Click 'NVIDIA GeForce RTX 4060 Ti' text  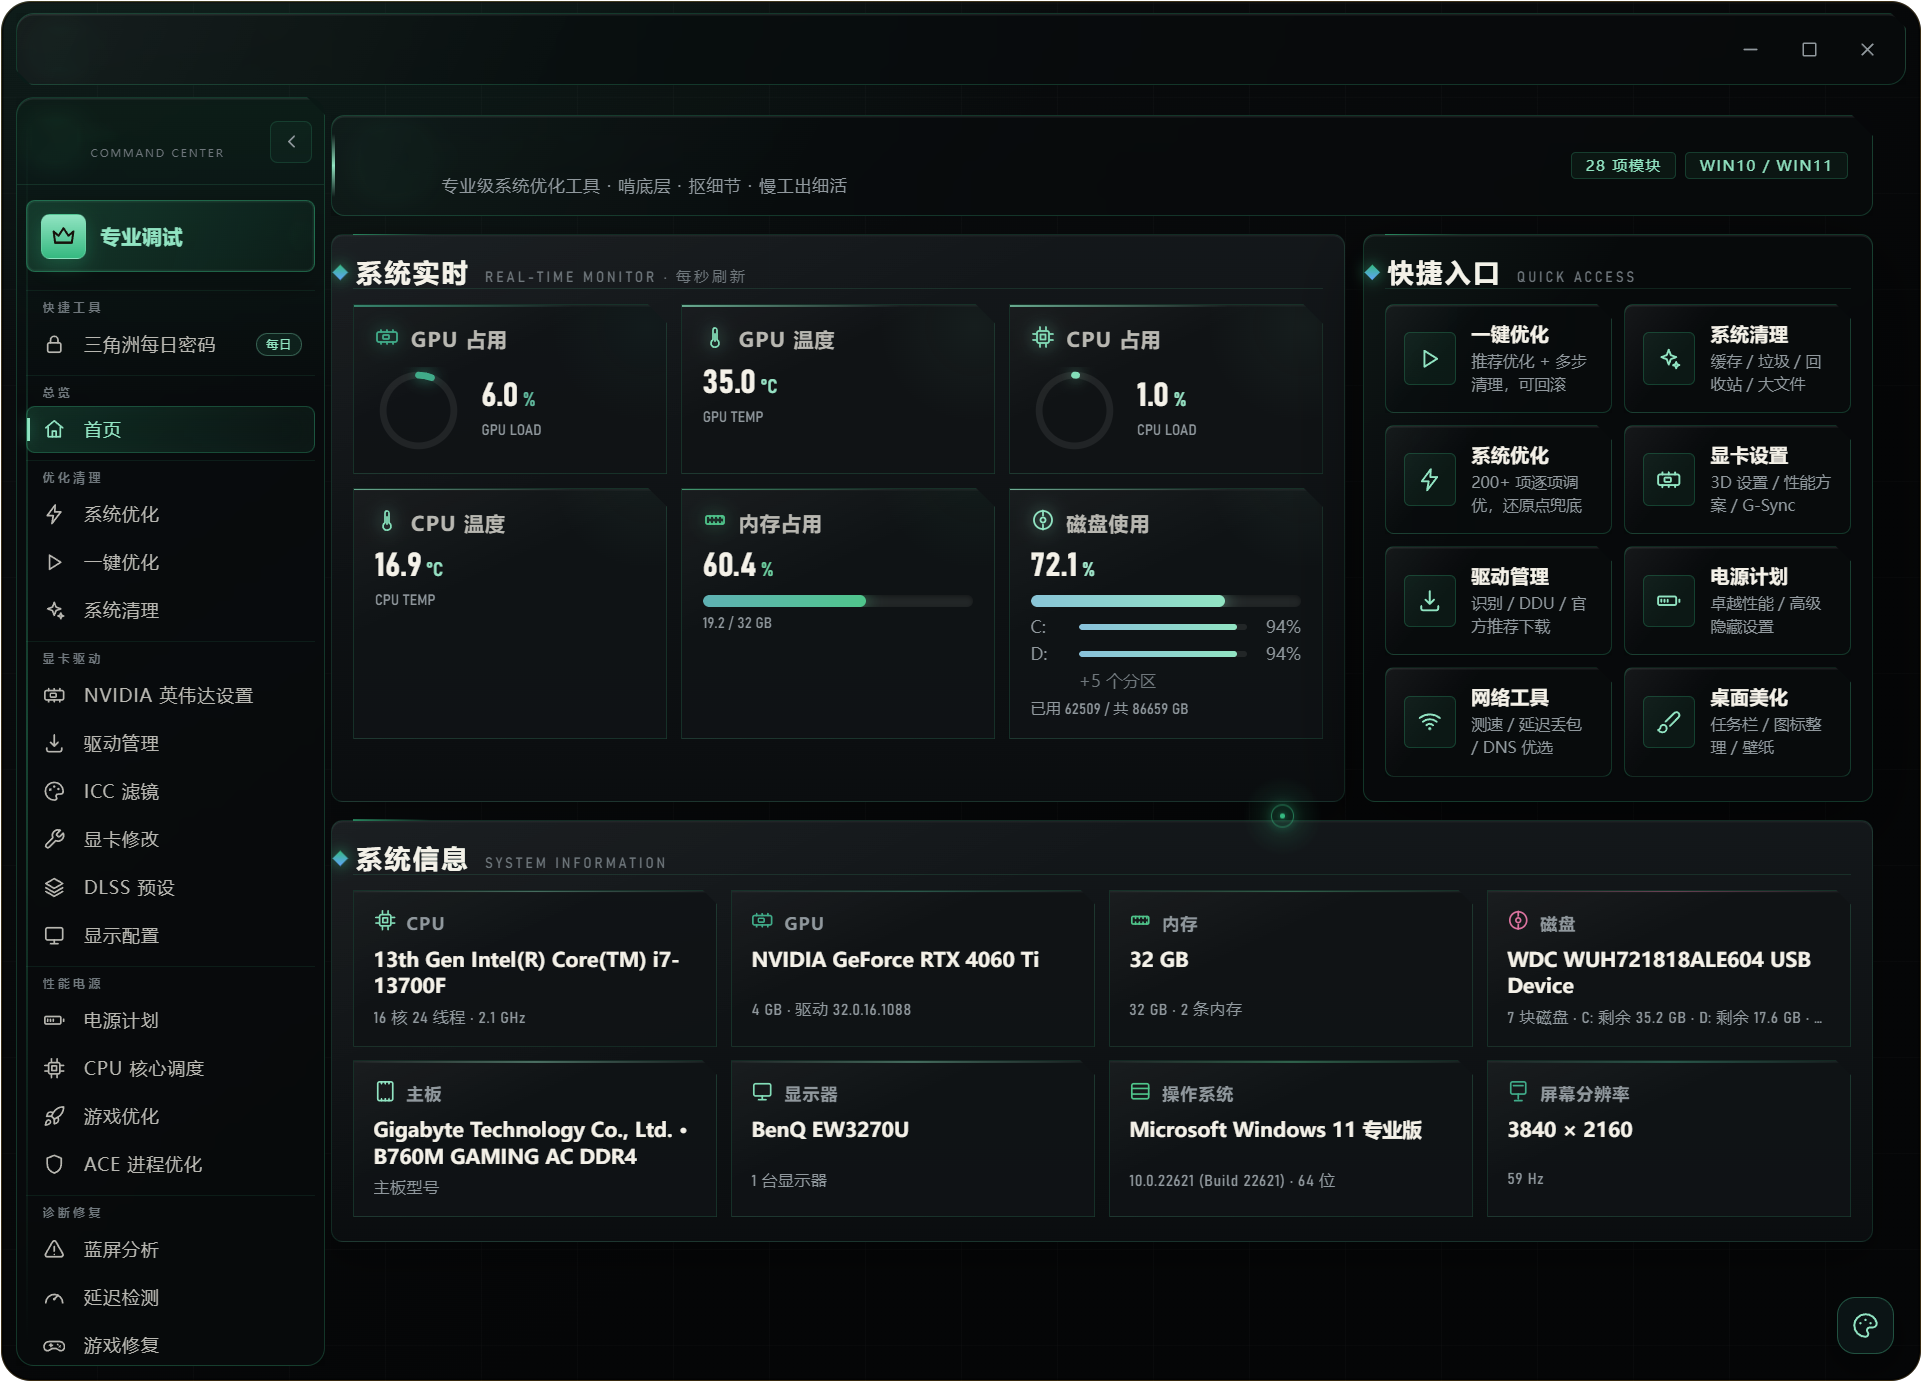pos(895,960)
